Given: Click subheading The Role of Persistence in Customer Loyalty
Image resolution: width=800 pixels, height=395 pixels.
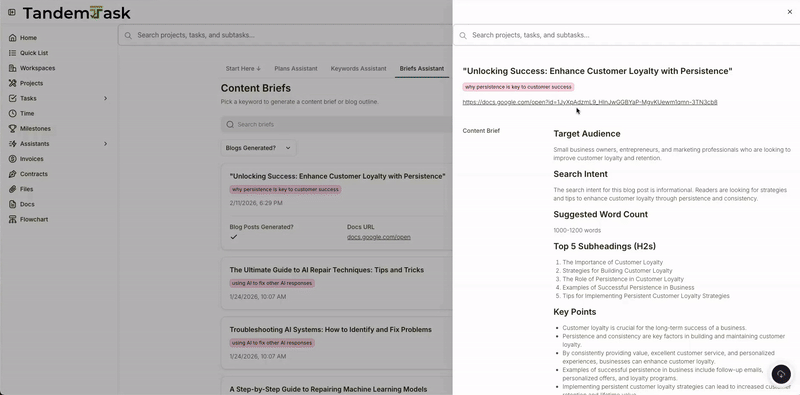Looking at the screenshot, I should 623,279.
